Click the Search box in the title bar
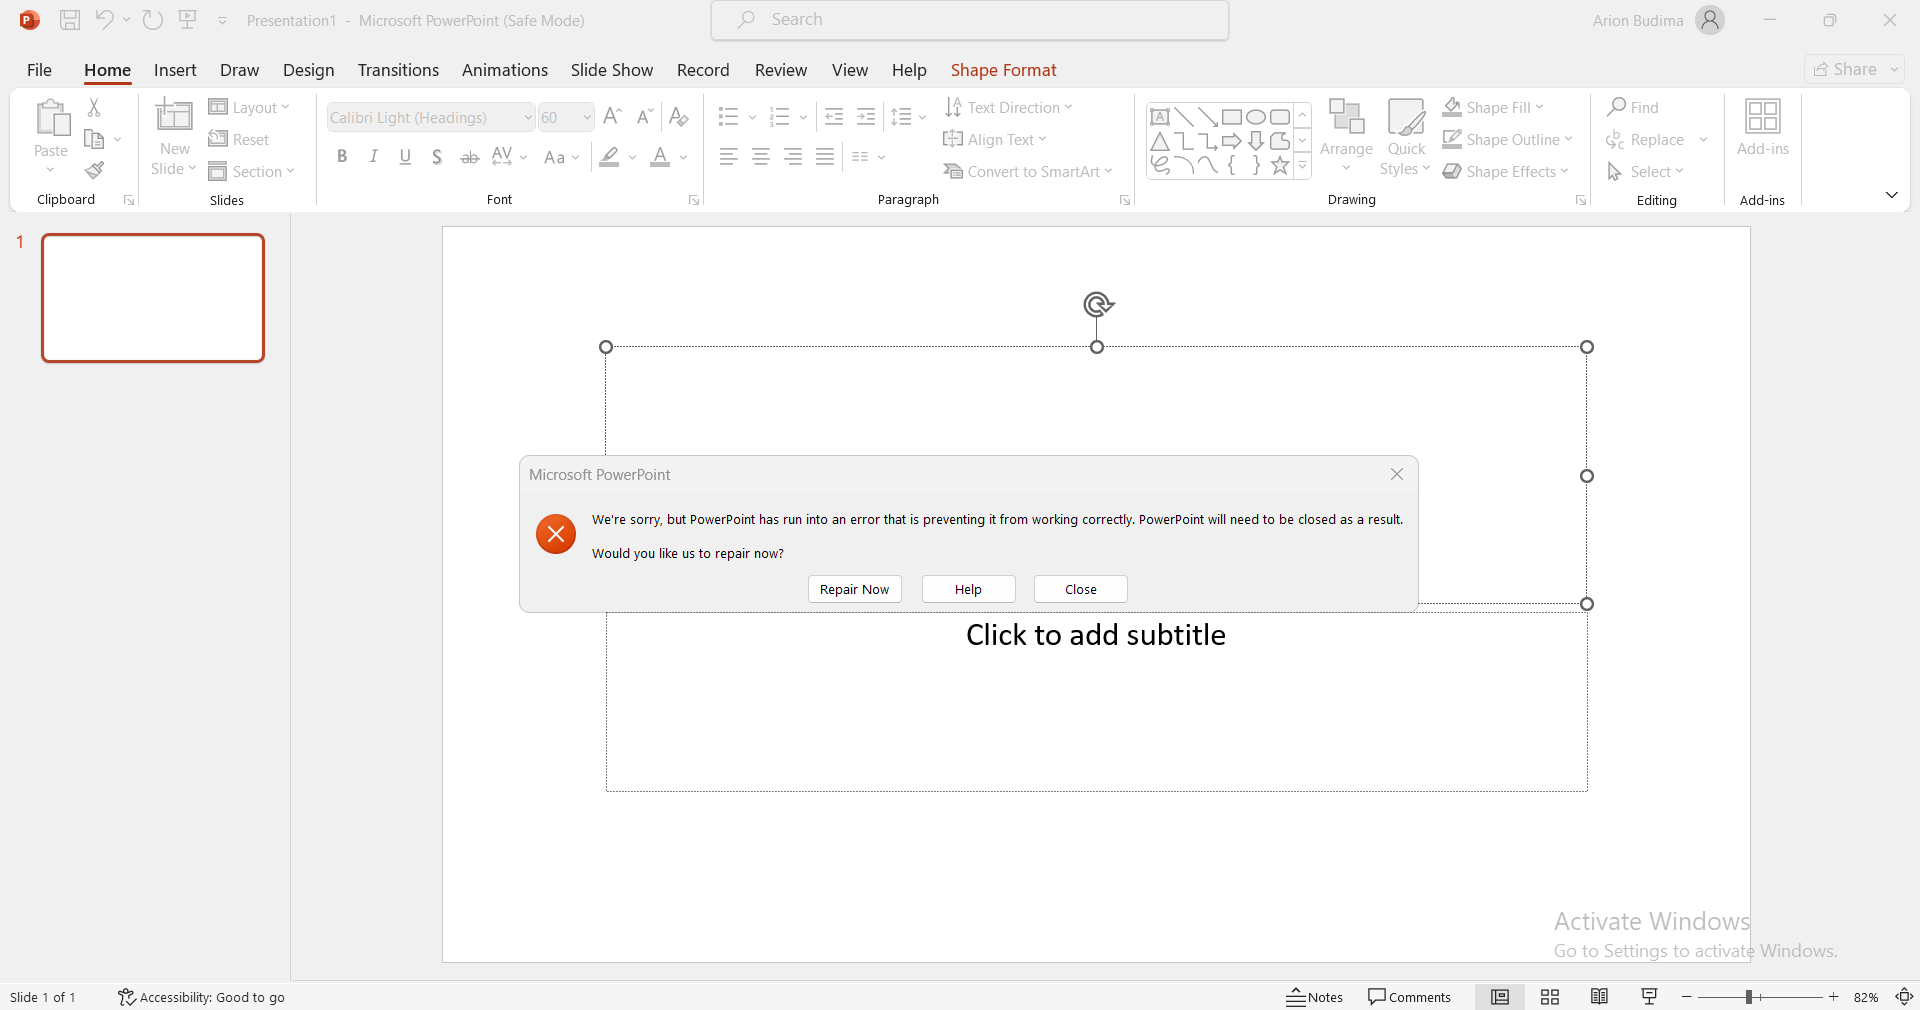Screen dimensions: 1920x1010 click(970, 20)
